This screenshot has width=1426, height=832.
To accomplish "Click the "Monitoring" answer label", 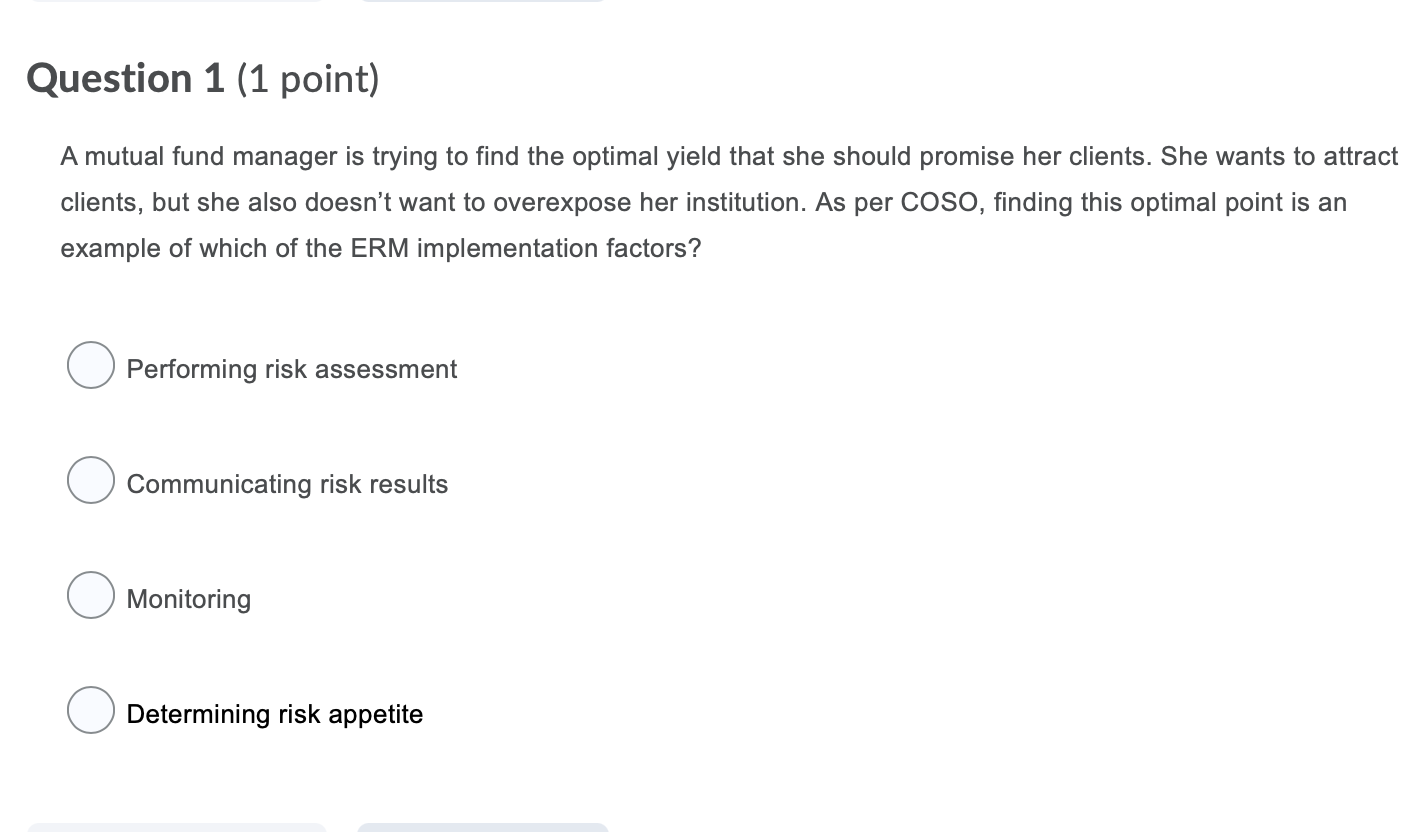I will click(188, 599).
